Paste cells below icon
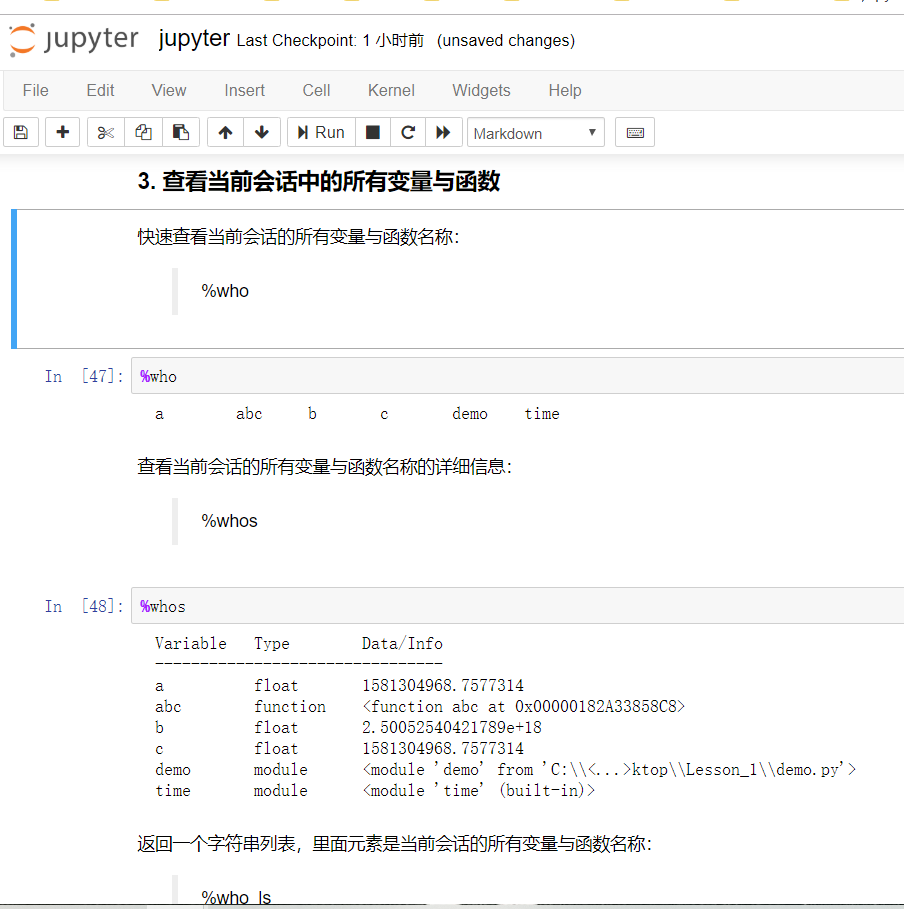904x909 pixels. click(181, 132)
